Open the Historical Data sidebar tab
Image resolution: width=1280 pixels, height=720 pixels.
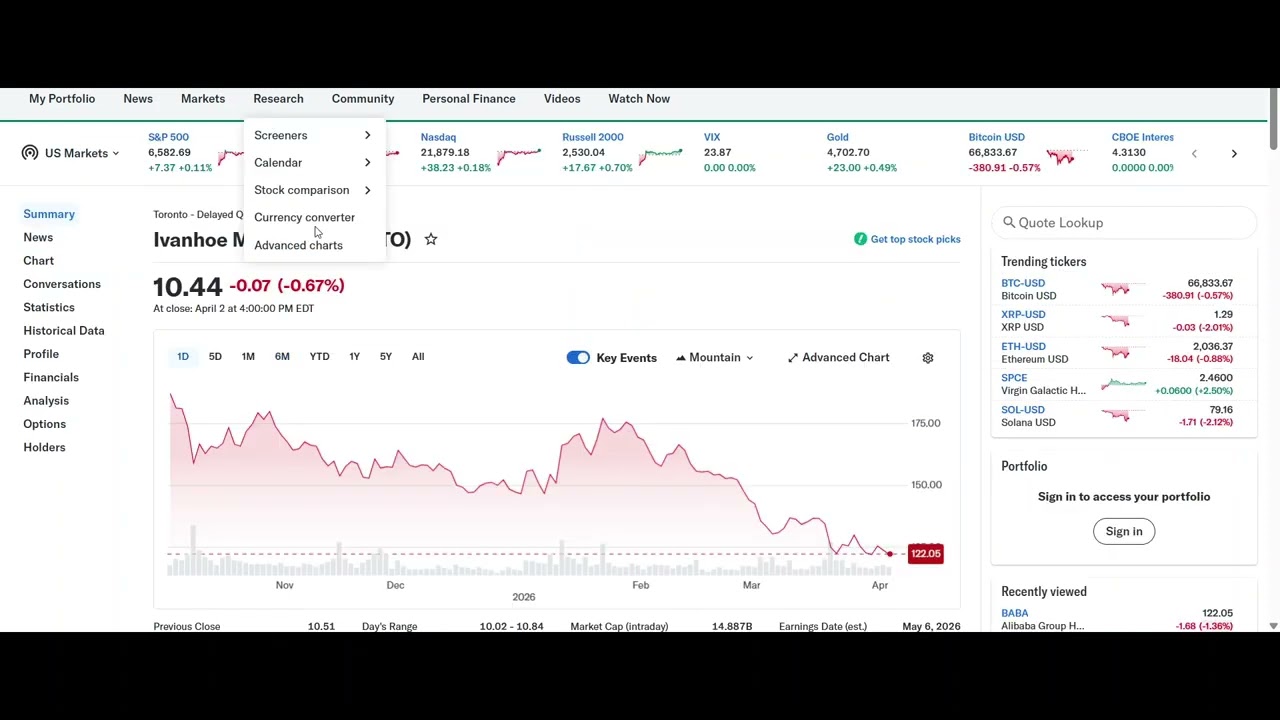tap(64, 331)
